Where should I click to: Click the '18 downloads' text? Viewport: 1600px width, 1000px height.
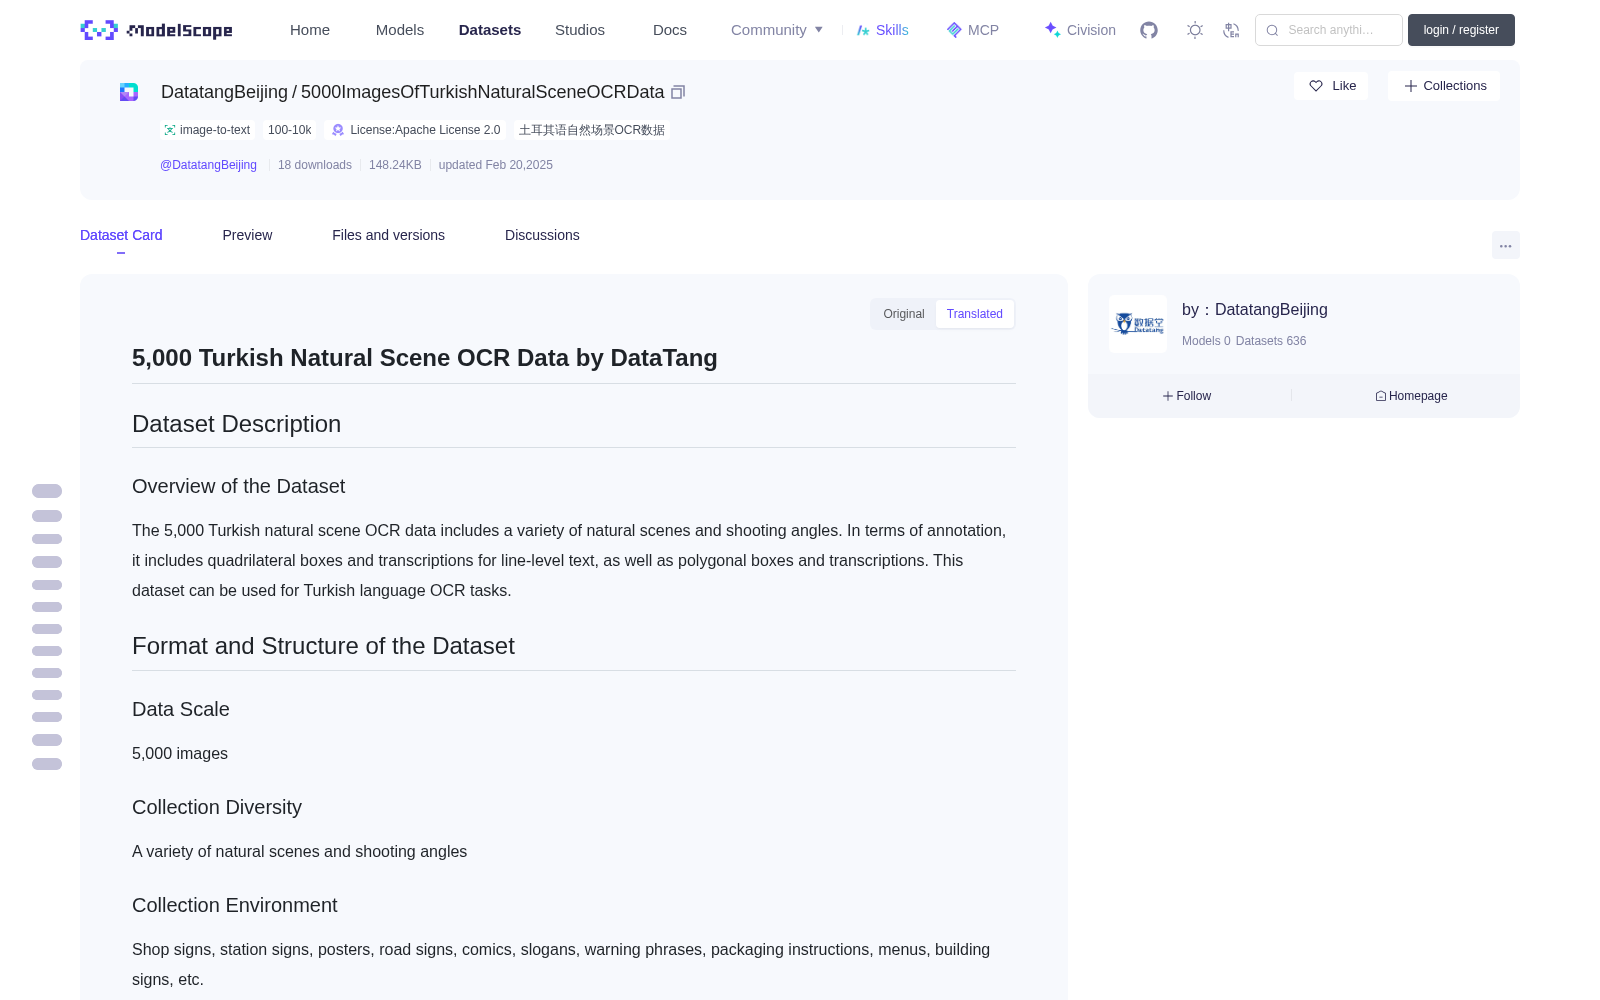coord(315,165)
